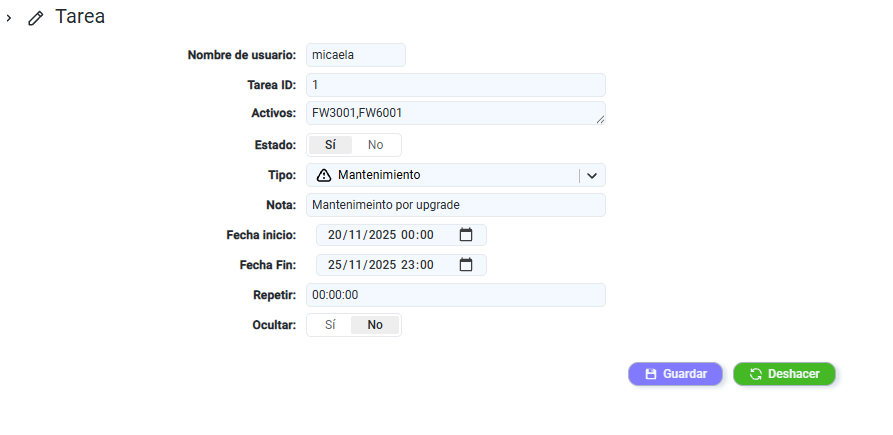The width and height of the screenshot is (893, 435).
Task: Focus the Nombre de usuario field
Action: 356,55
